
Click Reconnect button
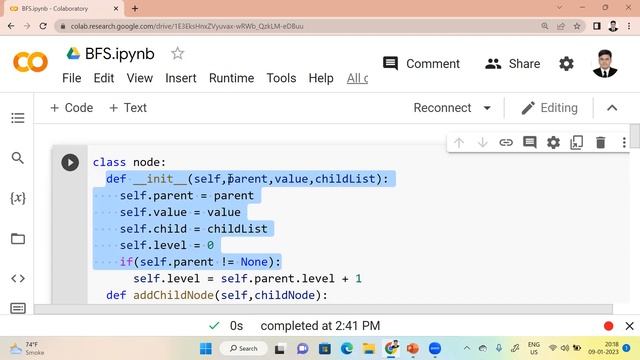[x=442, y=108]
